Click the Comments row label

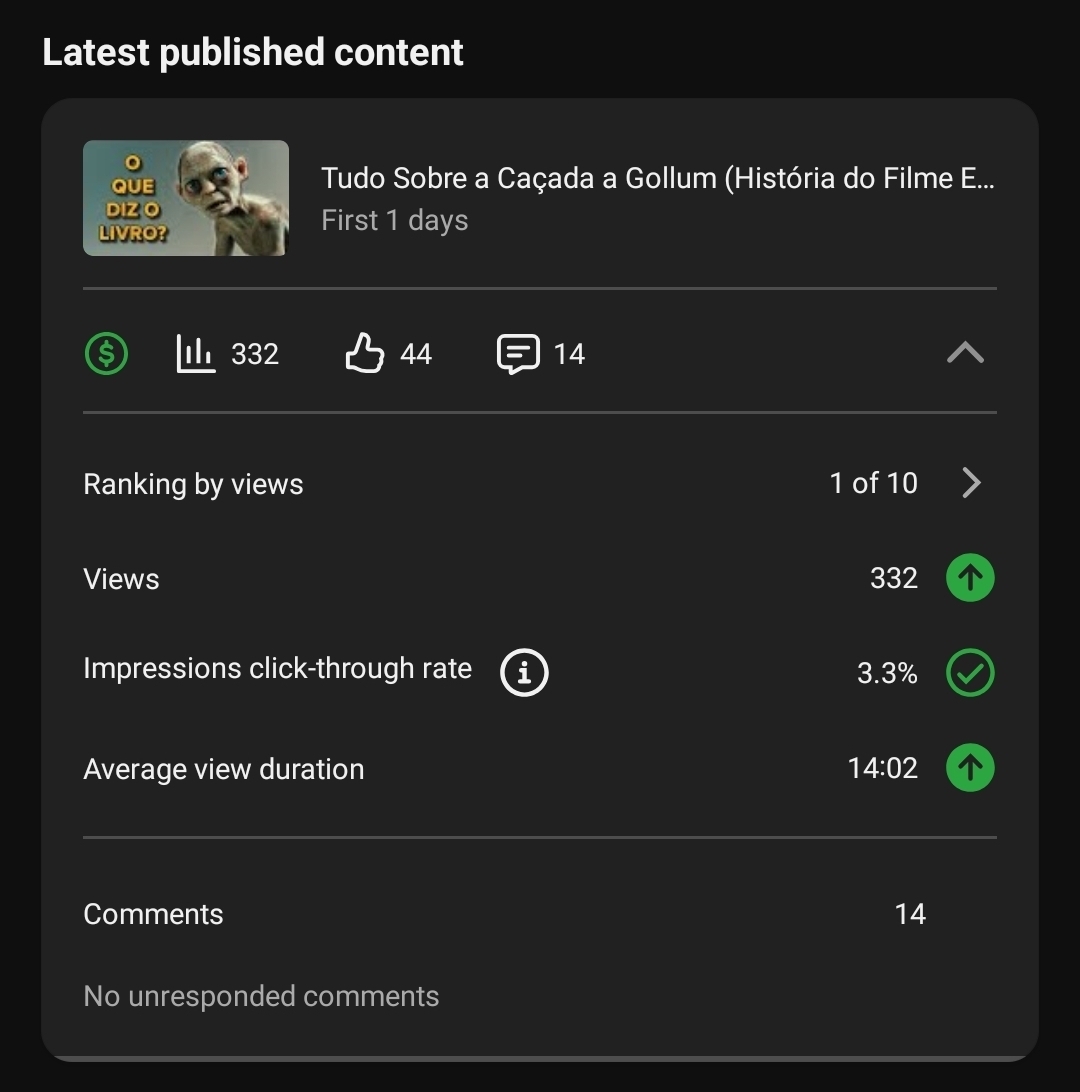pos(153,914)
